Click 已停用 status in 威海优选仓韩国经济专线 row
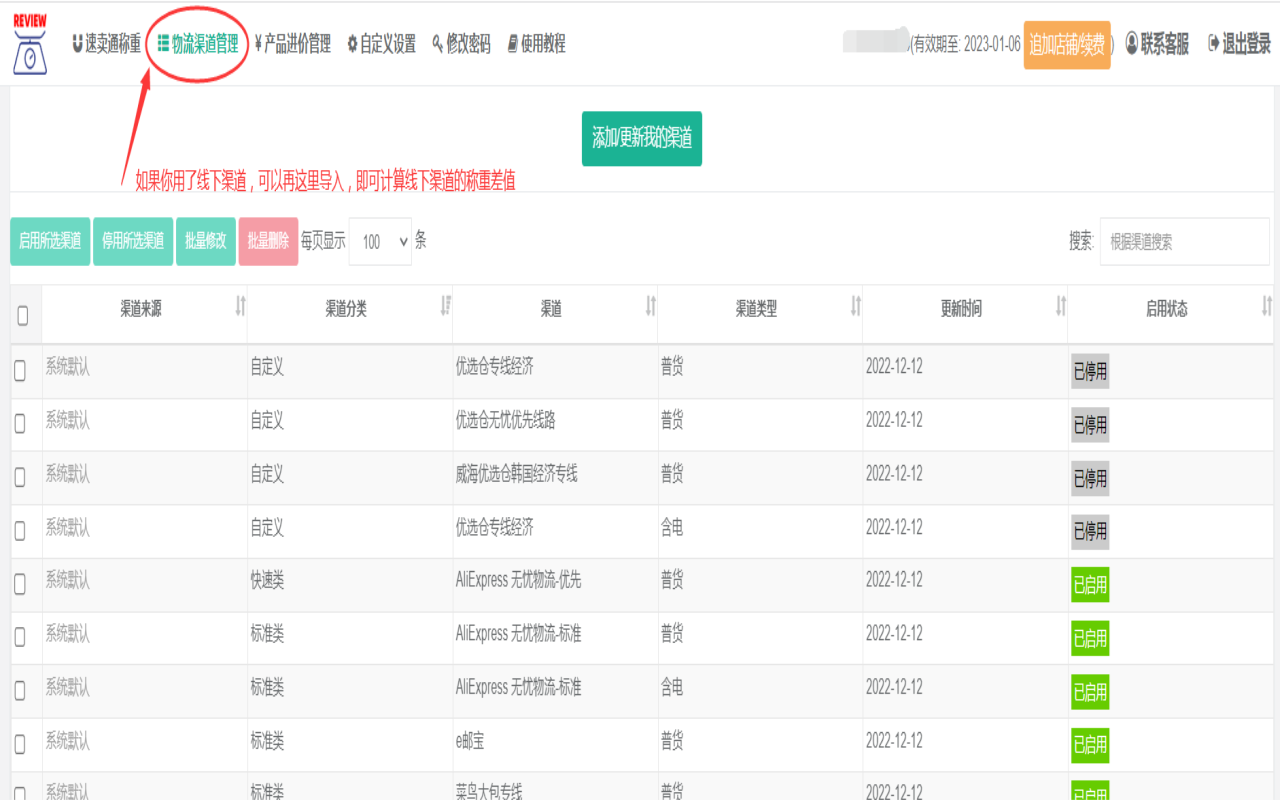The image size is (1280, 800). tap(1090, 479)
